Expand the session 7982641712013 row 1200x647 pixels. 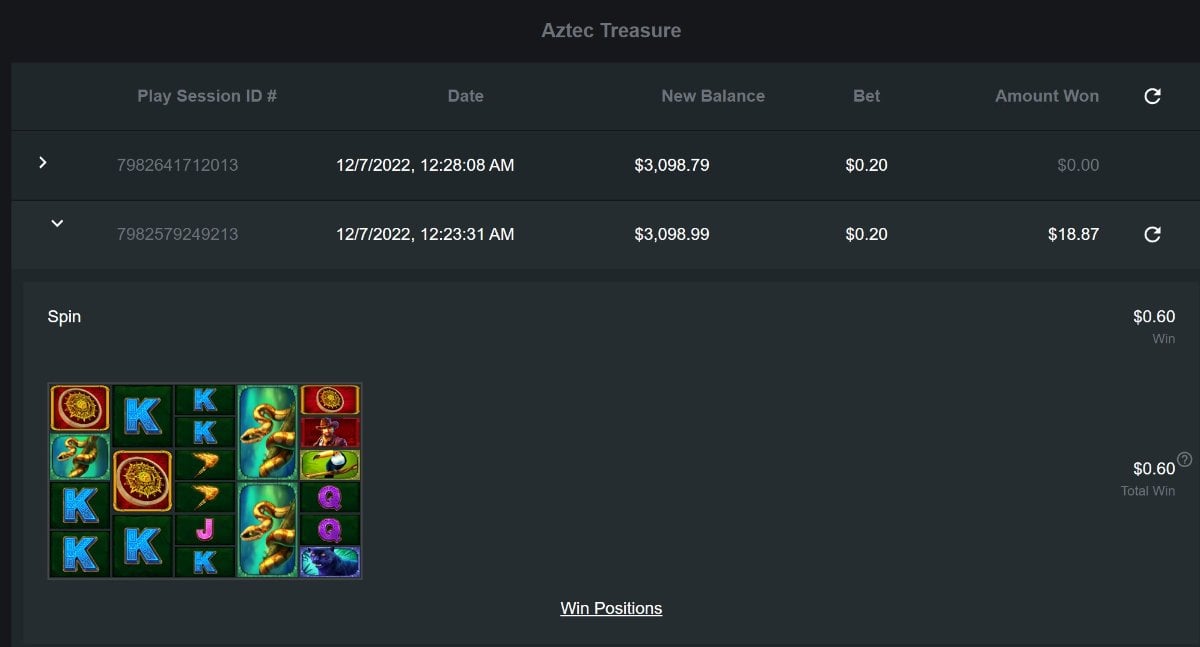point(42,162)
